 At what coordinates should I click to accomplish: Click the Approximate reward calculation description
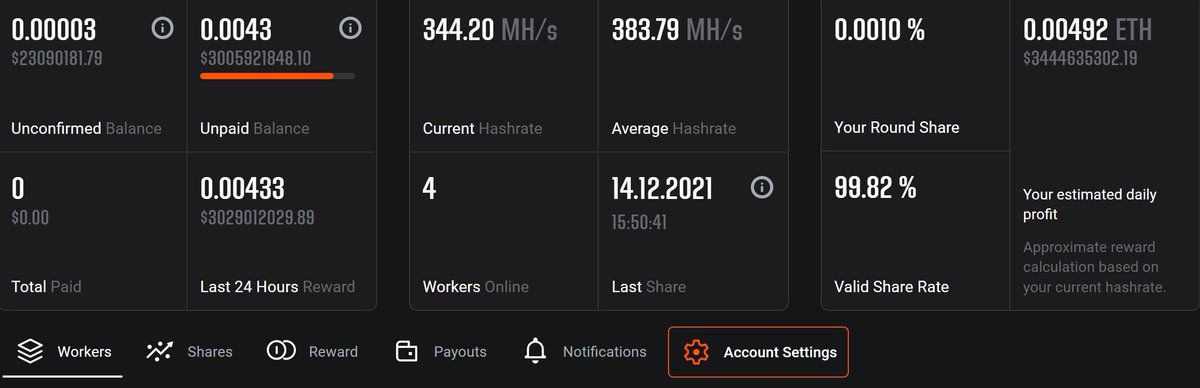pos(1095,267)
